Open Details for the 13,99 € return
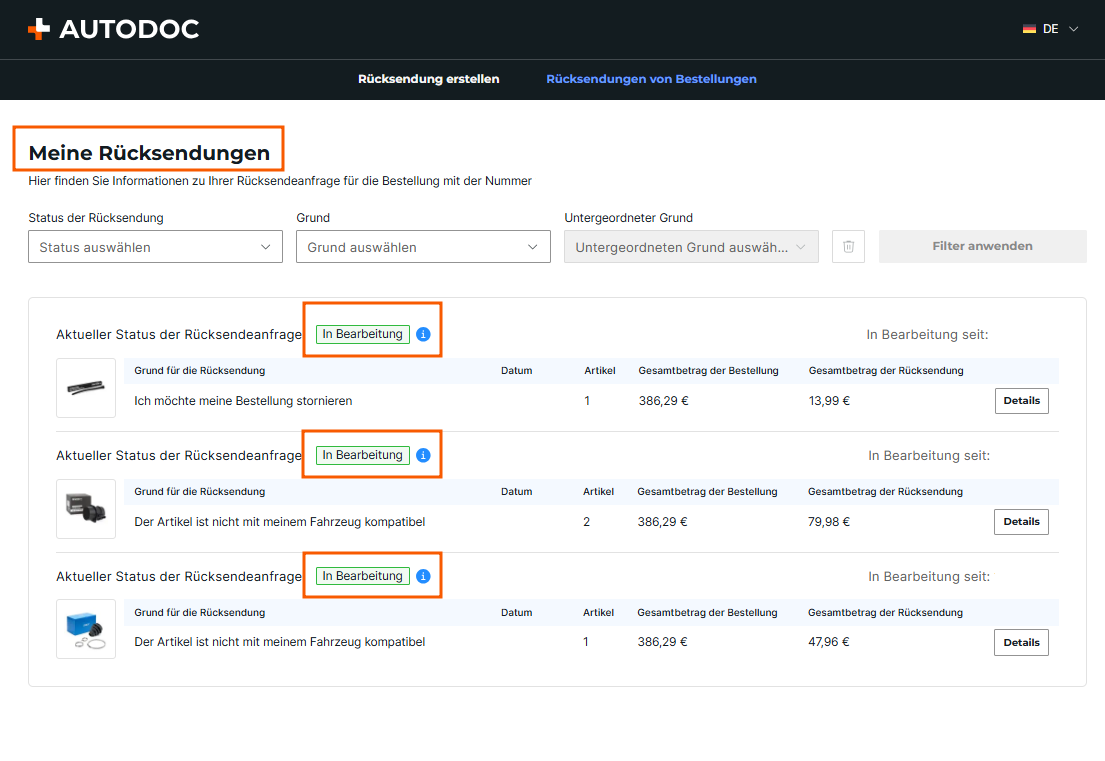 click(1021, 401)
